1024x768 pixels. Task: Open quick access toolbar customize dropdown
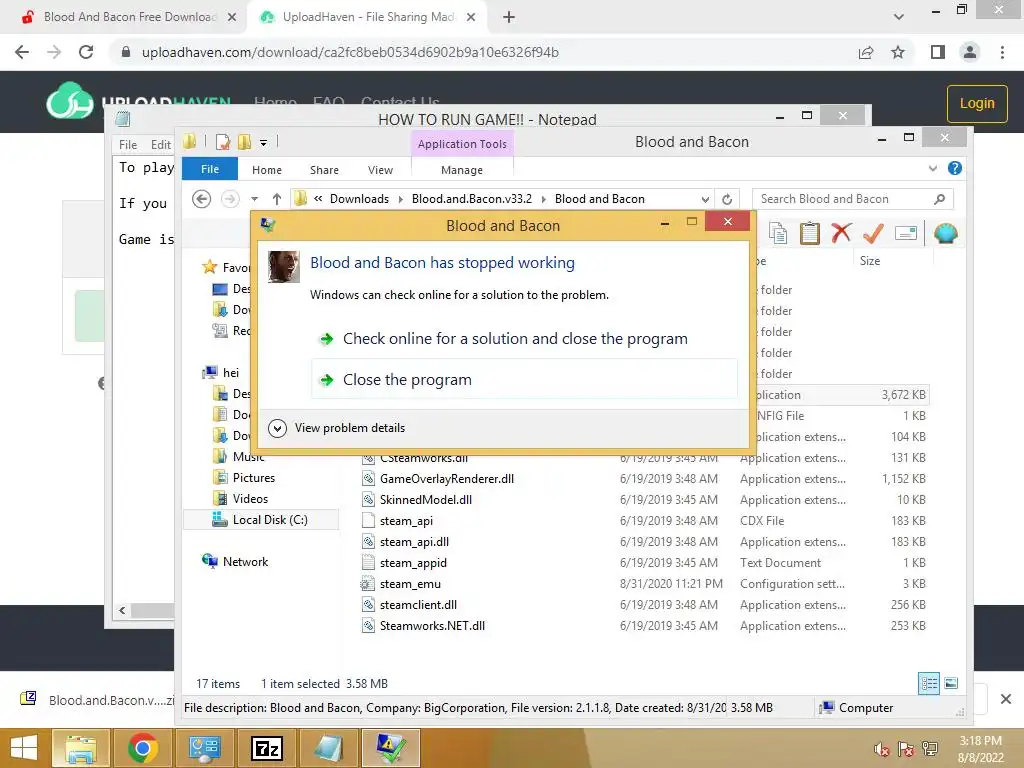[263, 142]
